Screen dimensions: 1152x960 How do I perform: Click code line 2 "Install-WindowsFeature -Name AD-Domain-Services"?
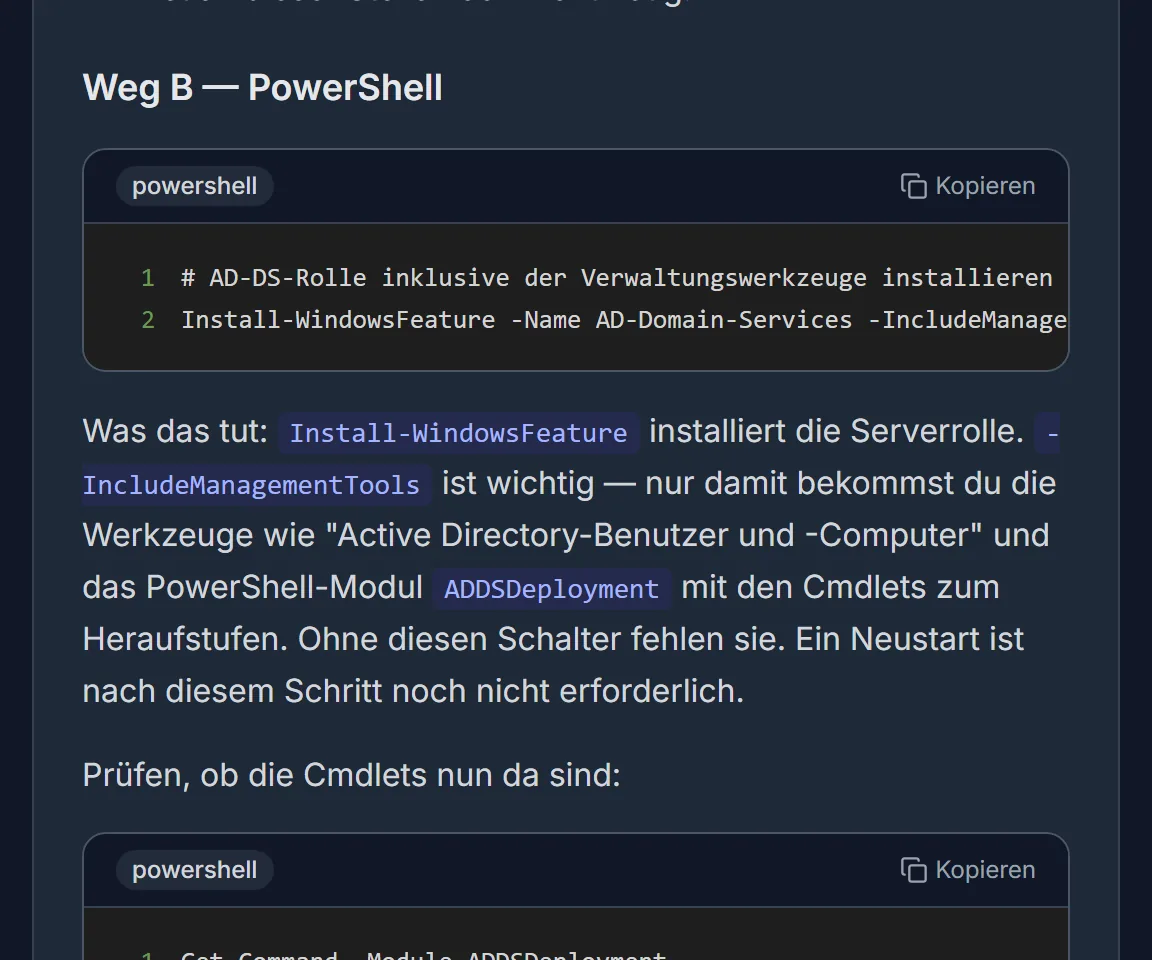(x=516, y=320)
